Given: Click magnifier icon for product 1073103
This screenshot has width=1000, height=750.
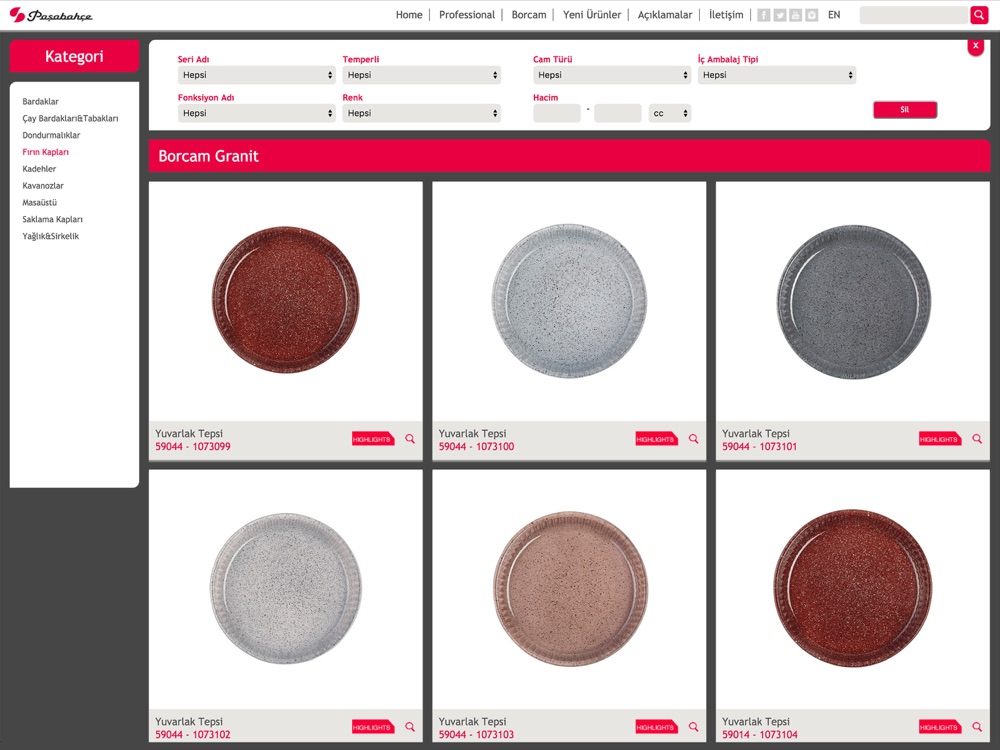Looking at the screenshot, I should click(x=693, y=727).
